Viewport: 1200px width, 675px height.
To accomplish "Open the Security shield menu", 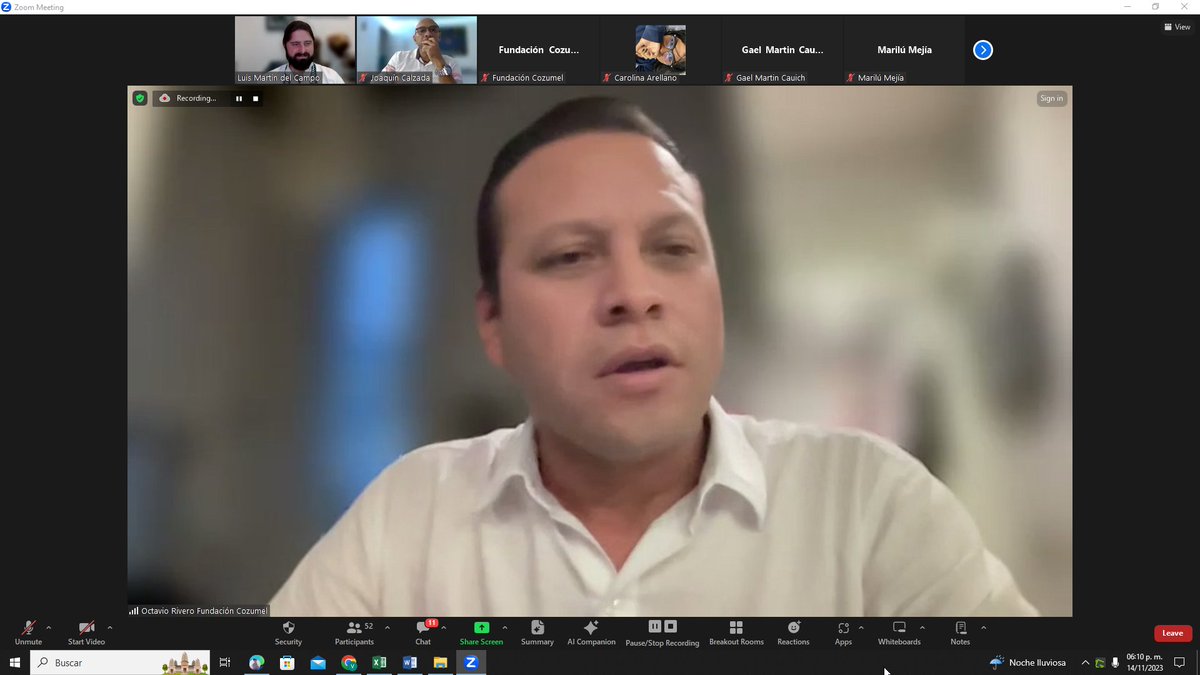I will click(288, 633).
